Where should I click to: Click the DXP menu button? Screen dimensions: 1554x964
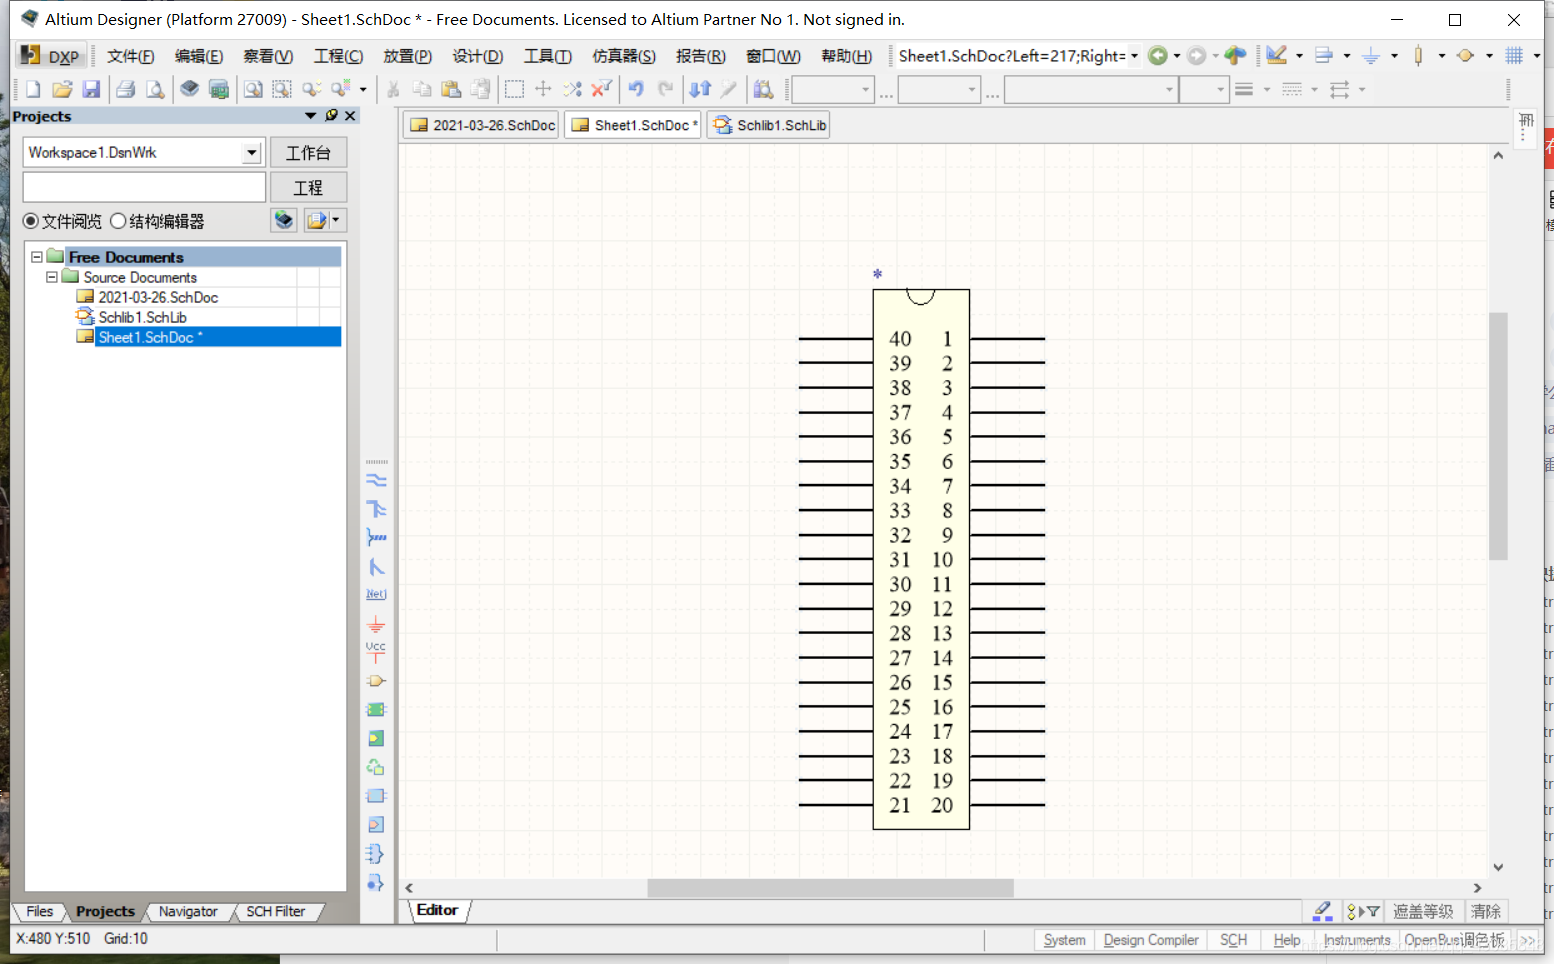[x=51, y=56]
